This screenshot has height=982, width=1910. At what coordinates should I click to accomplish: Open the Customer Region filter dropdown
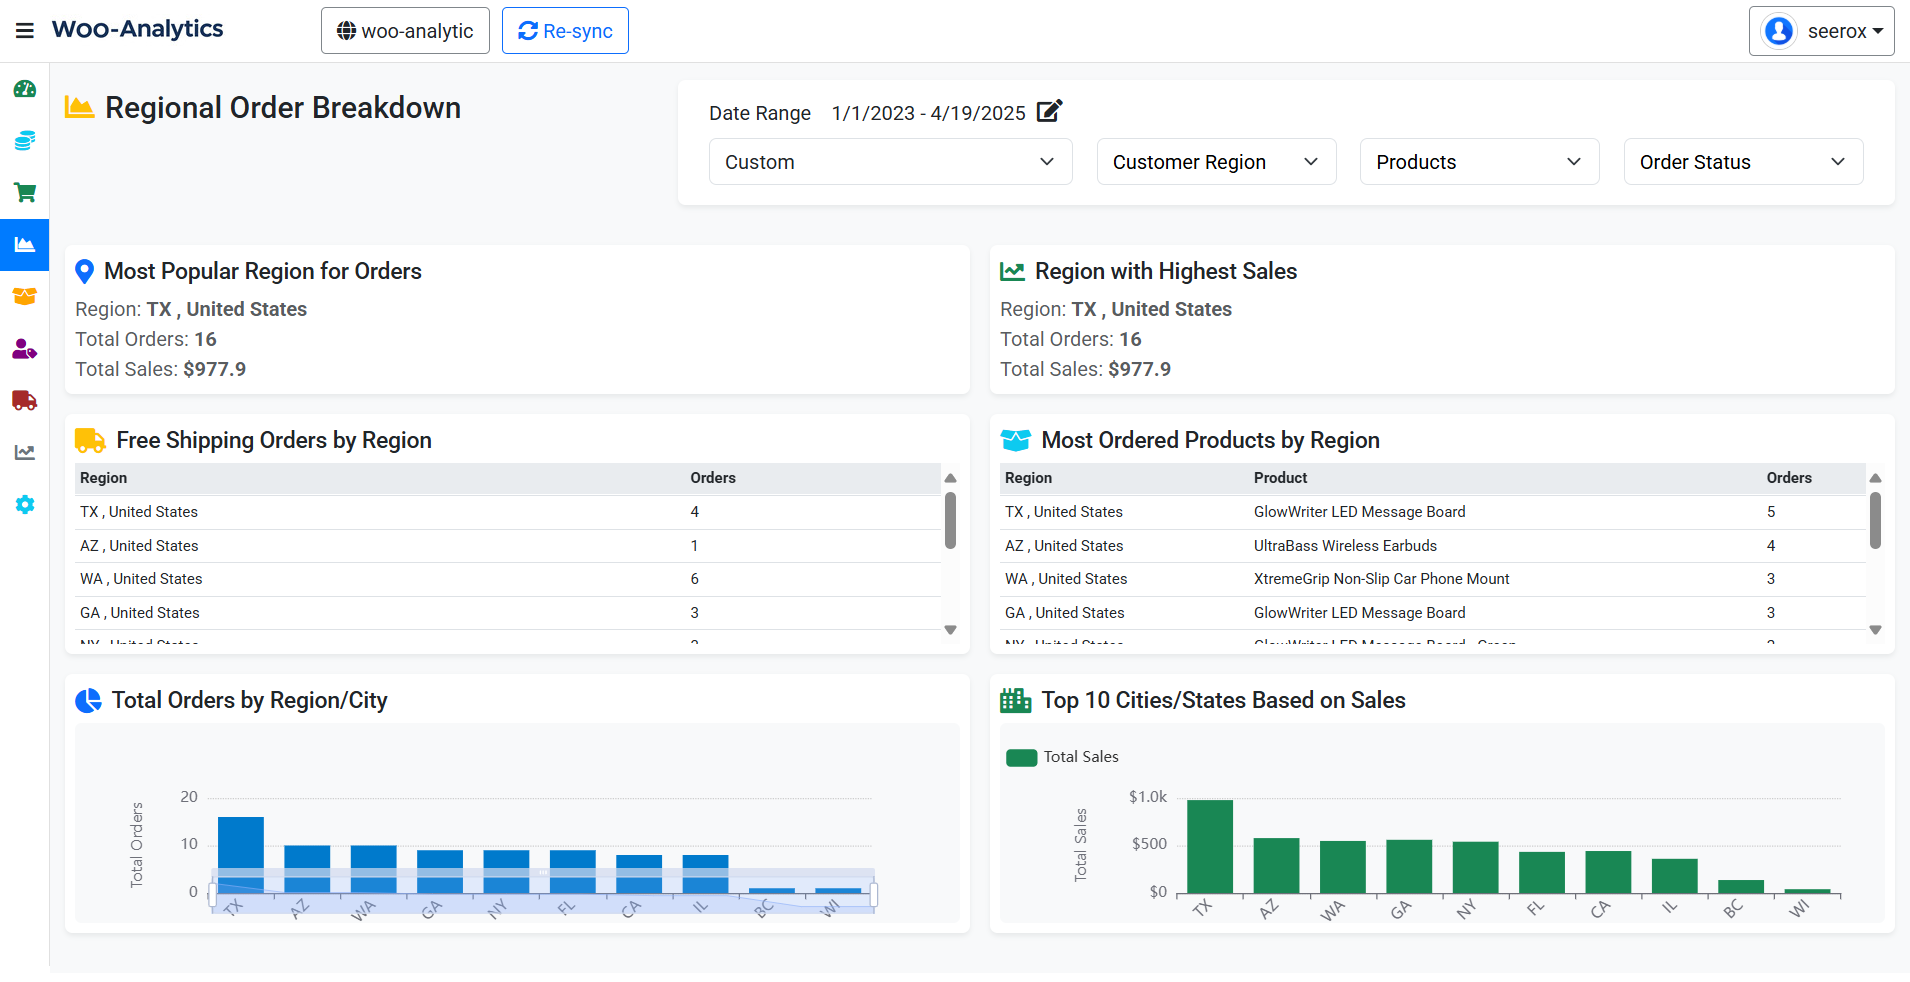pos(1215,162)
